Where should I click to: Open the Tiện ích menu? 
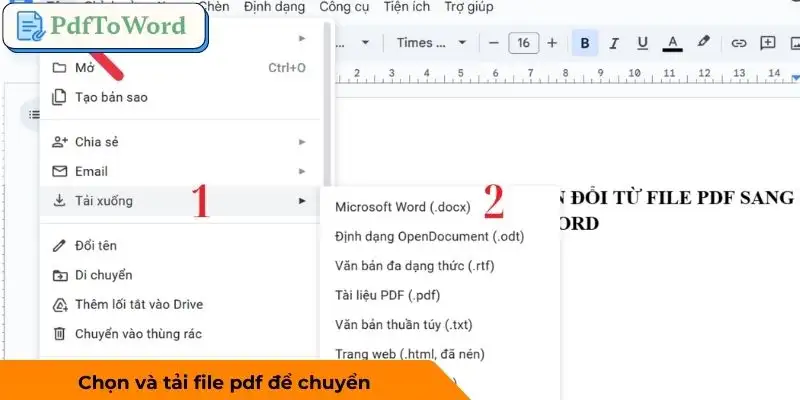407,7
